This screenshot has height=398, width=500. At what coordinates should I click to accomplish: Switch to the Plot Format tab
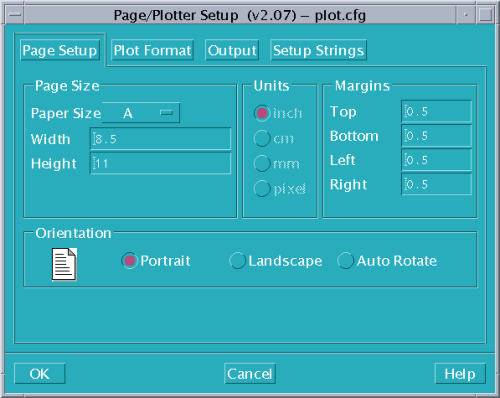(x=152, y=50)
